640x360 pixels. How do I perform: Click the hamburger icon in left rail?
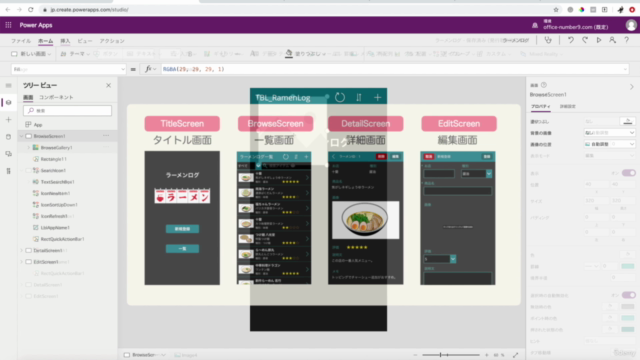point(9,85)
